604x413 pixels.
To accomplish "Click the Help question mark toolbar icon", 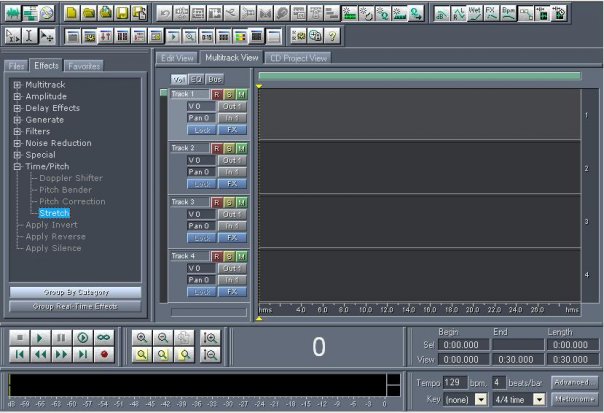I will click(x=331, y=35).
